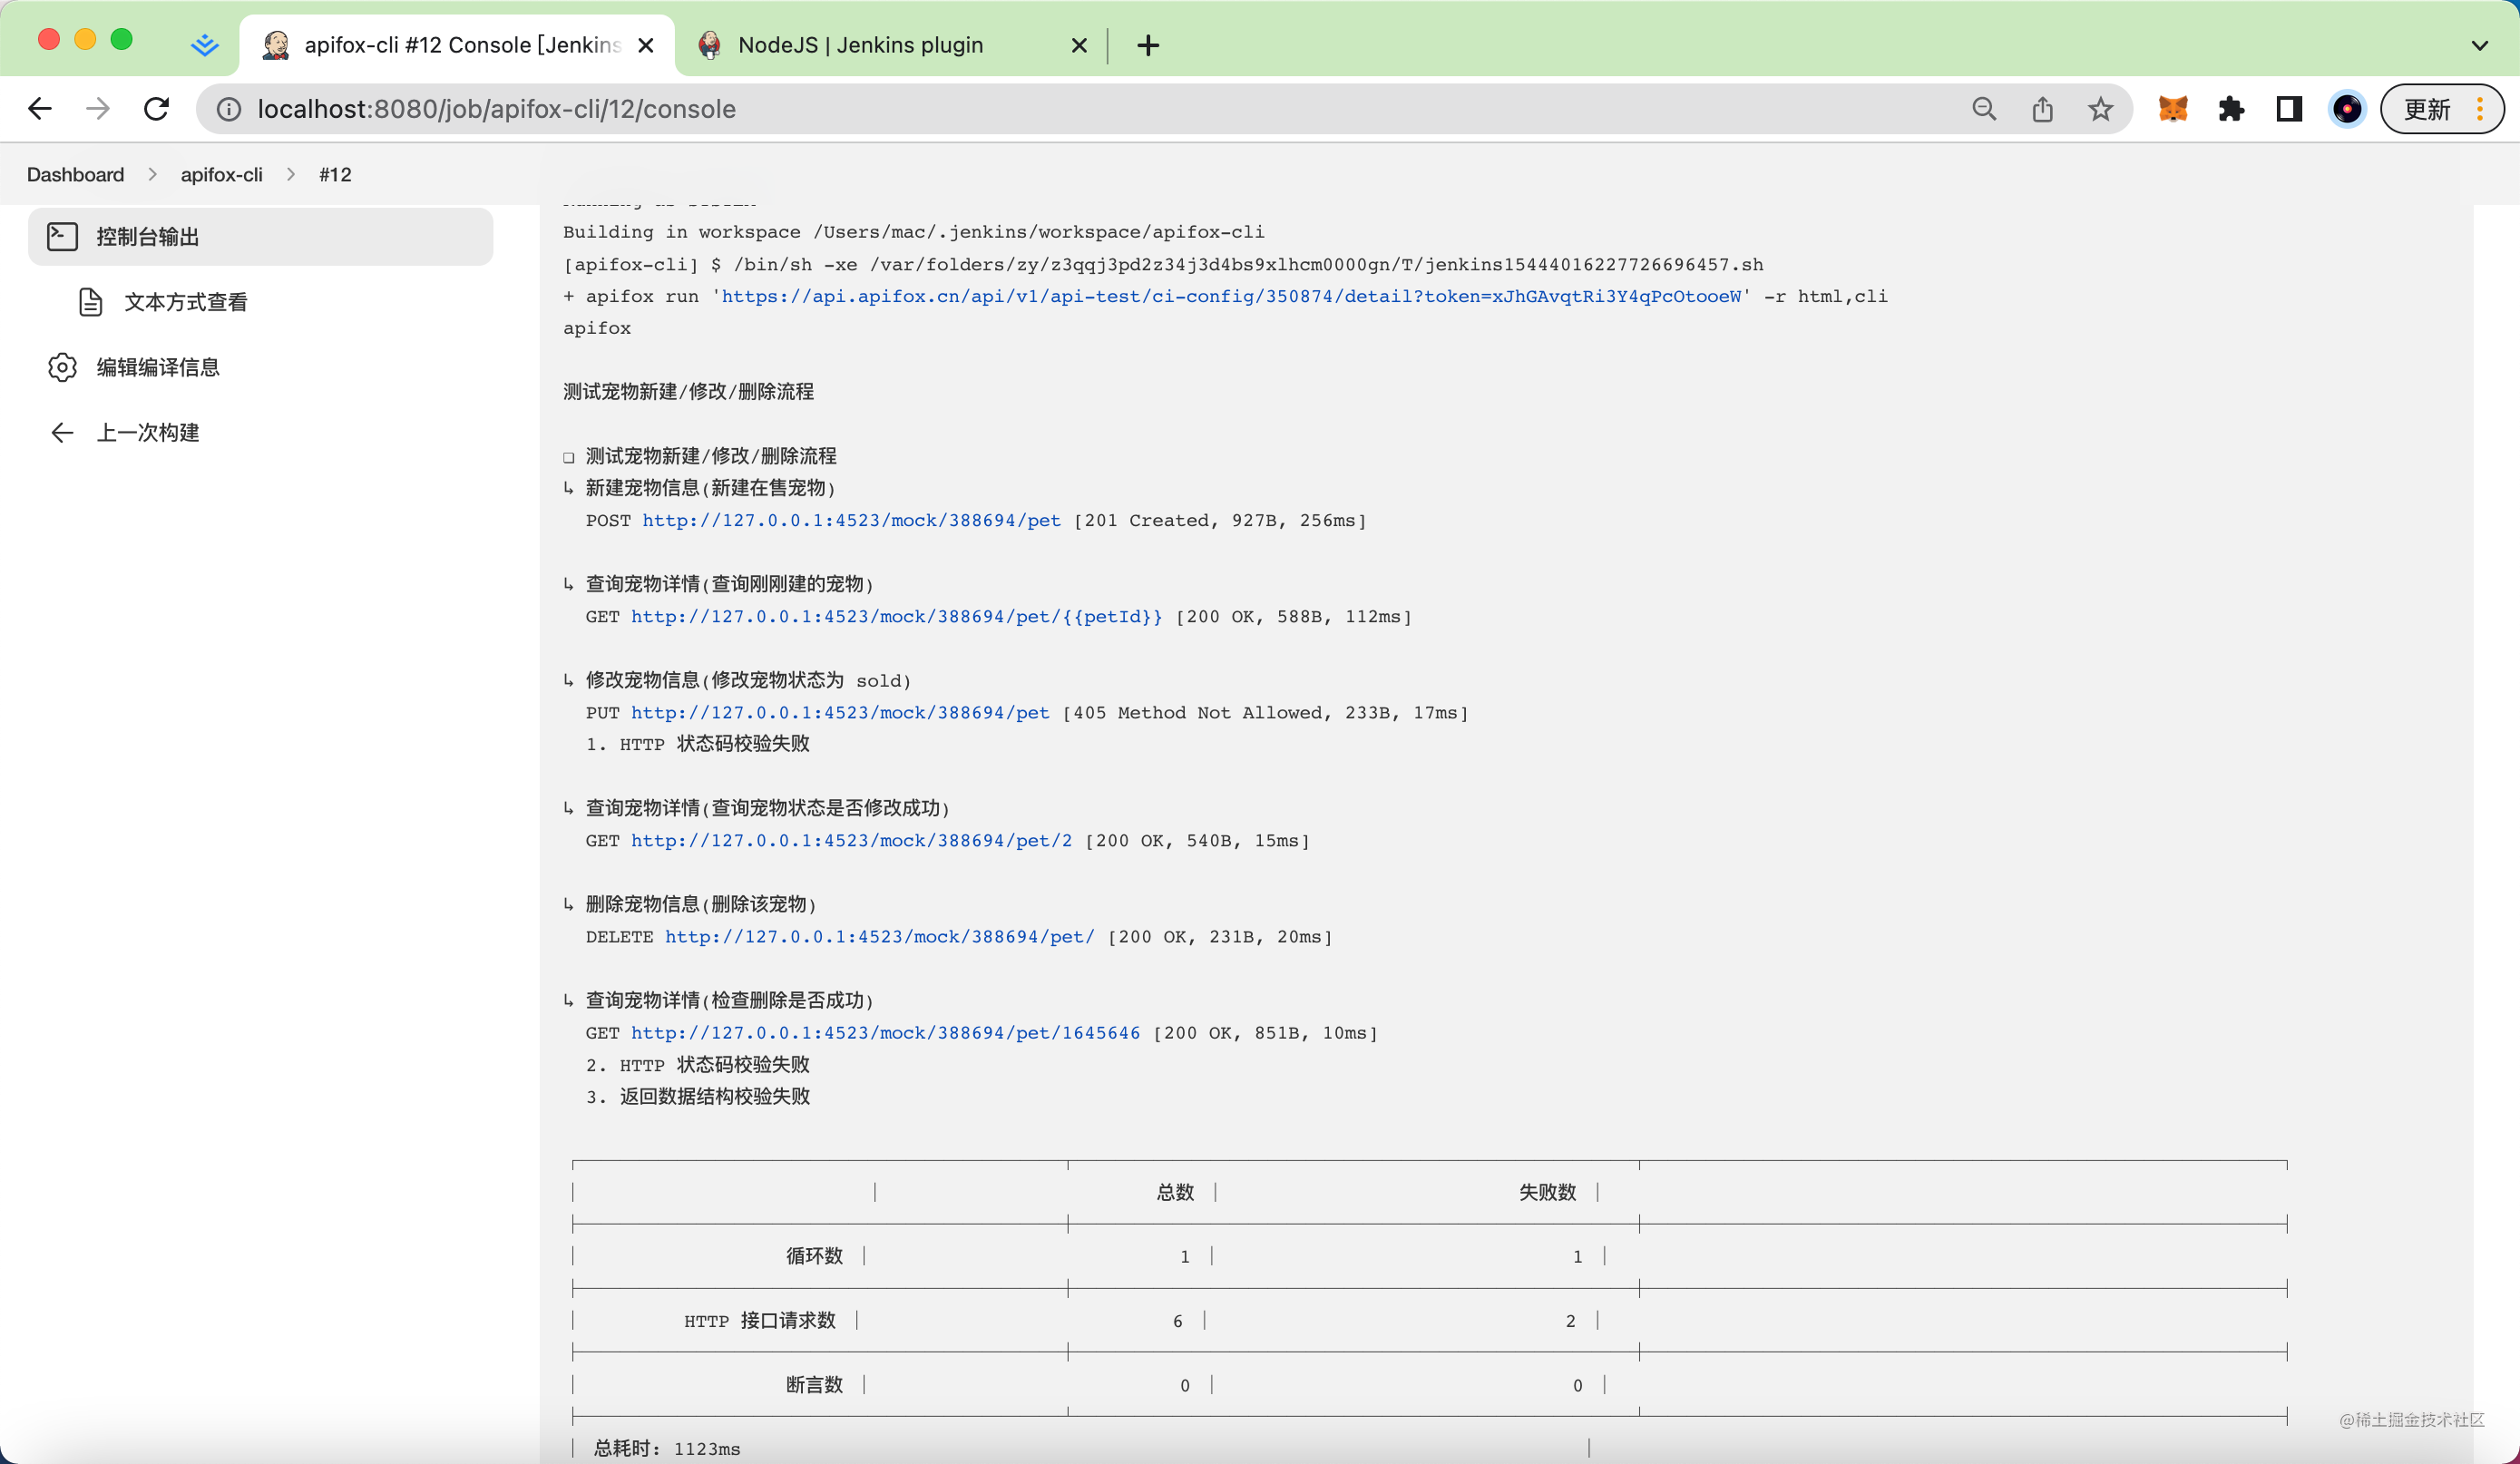The width and height of the screenshot is (2520, 1464).
Task: View site information icon
Action: [229, 109]
